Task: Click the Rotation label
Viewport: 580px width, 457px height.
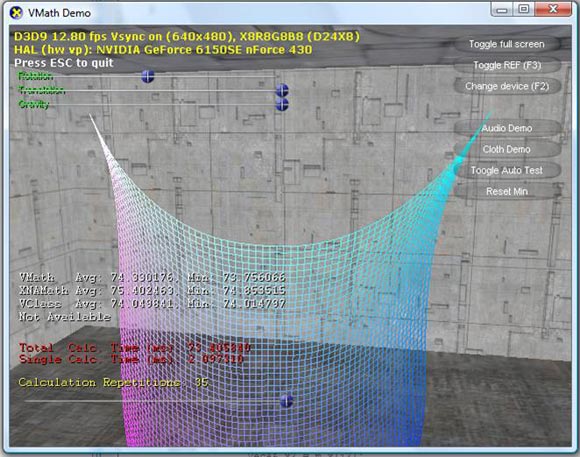Action: click(x=36, y=76)
